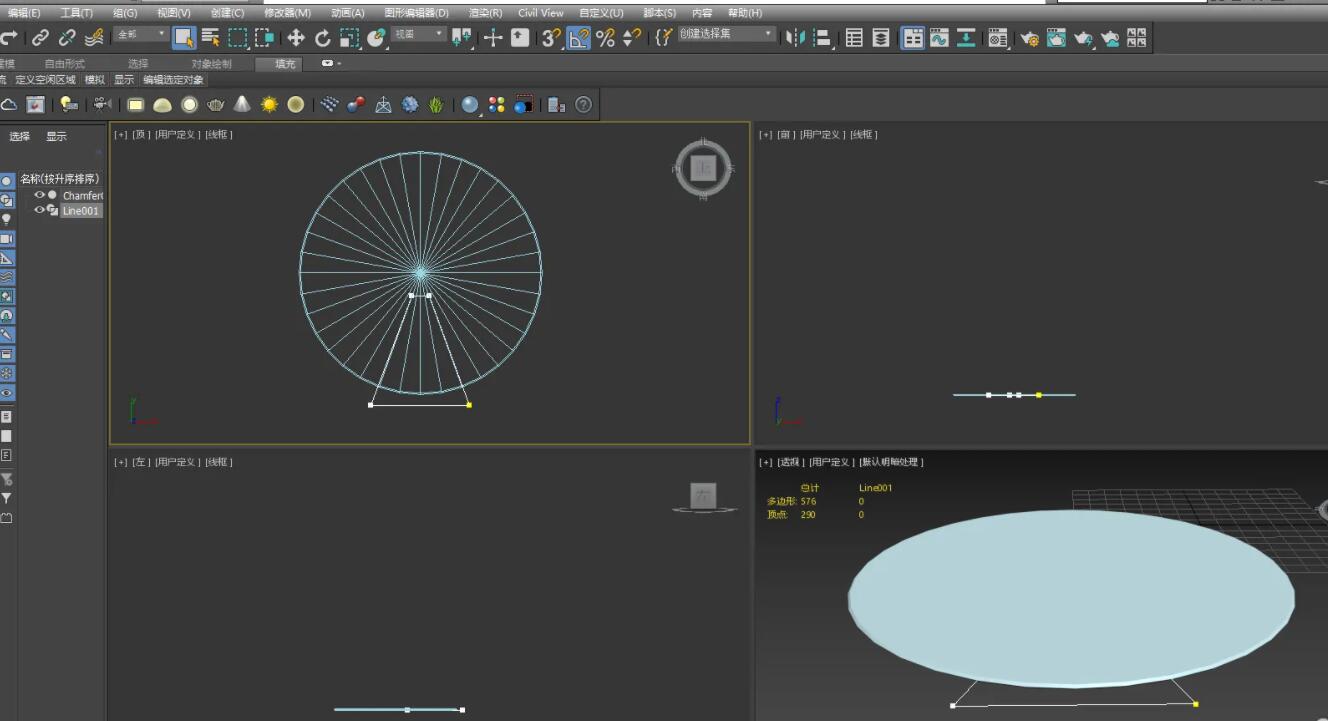Click the Render in Cloud teapot icon
Viewport: 1328px width, 721px height.
coord(1110,38)
